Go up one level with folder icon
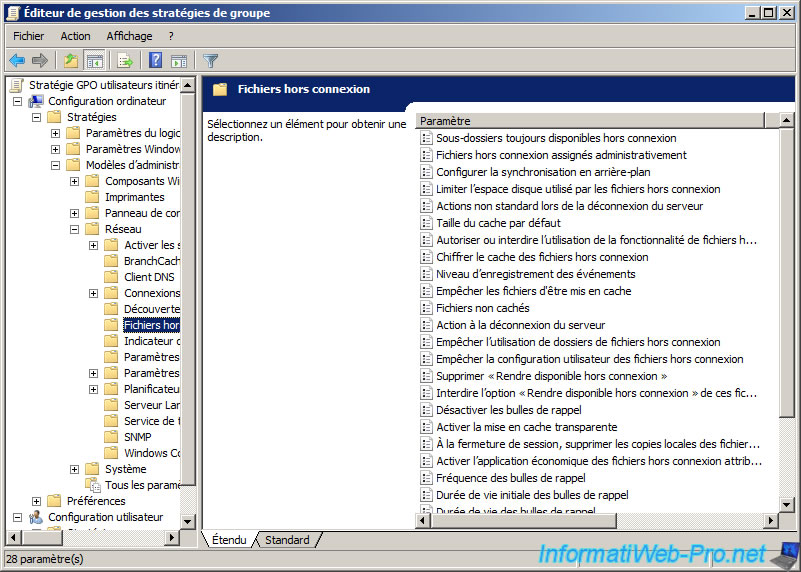 tap(71, 61)
